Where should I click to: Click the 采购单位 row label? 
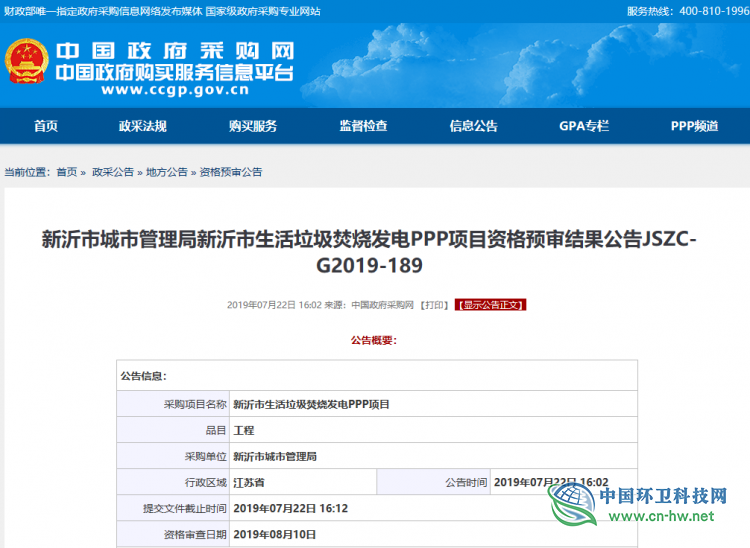[x=206, y=457]
